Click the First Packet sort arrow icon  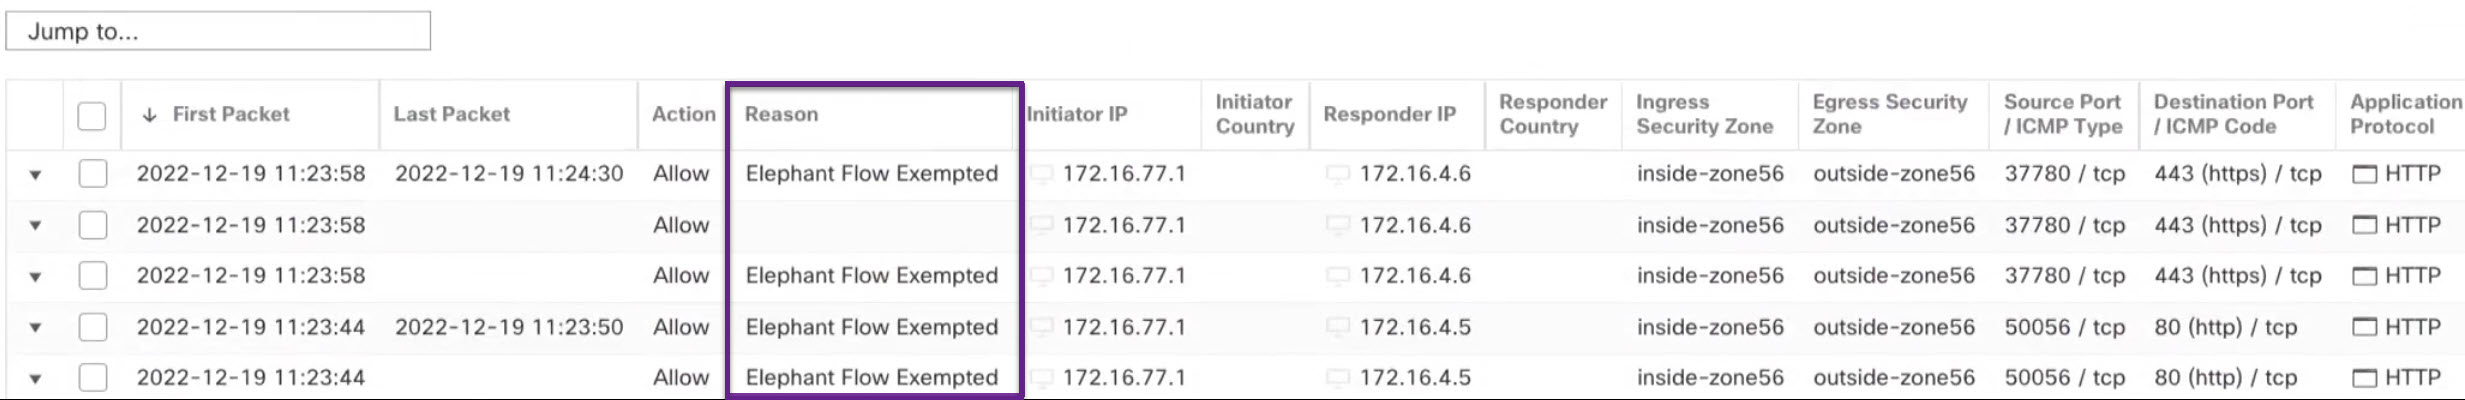pos(150,115)
